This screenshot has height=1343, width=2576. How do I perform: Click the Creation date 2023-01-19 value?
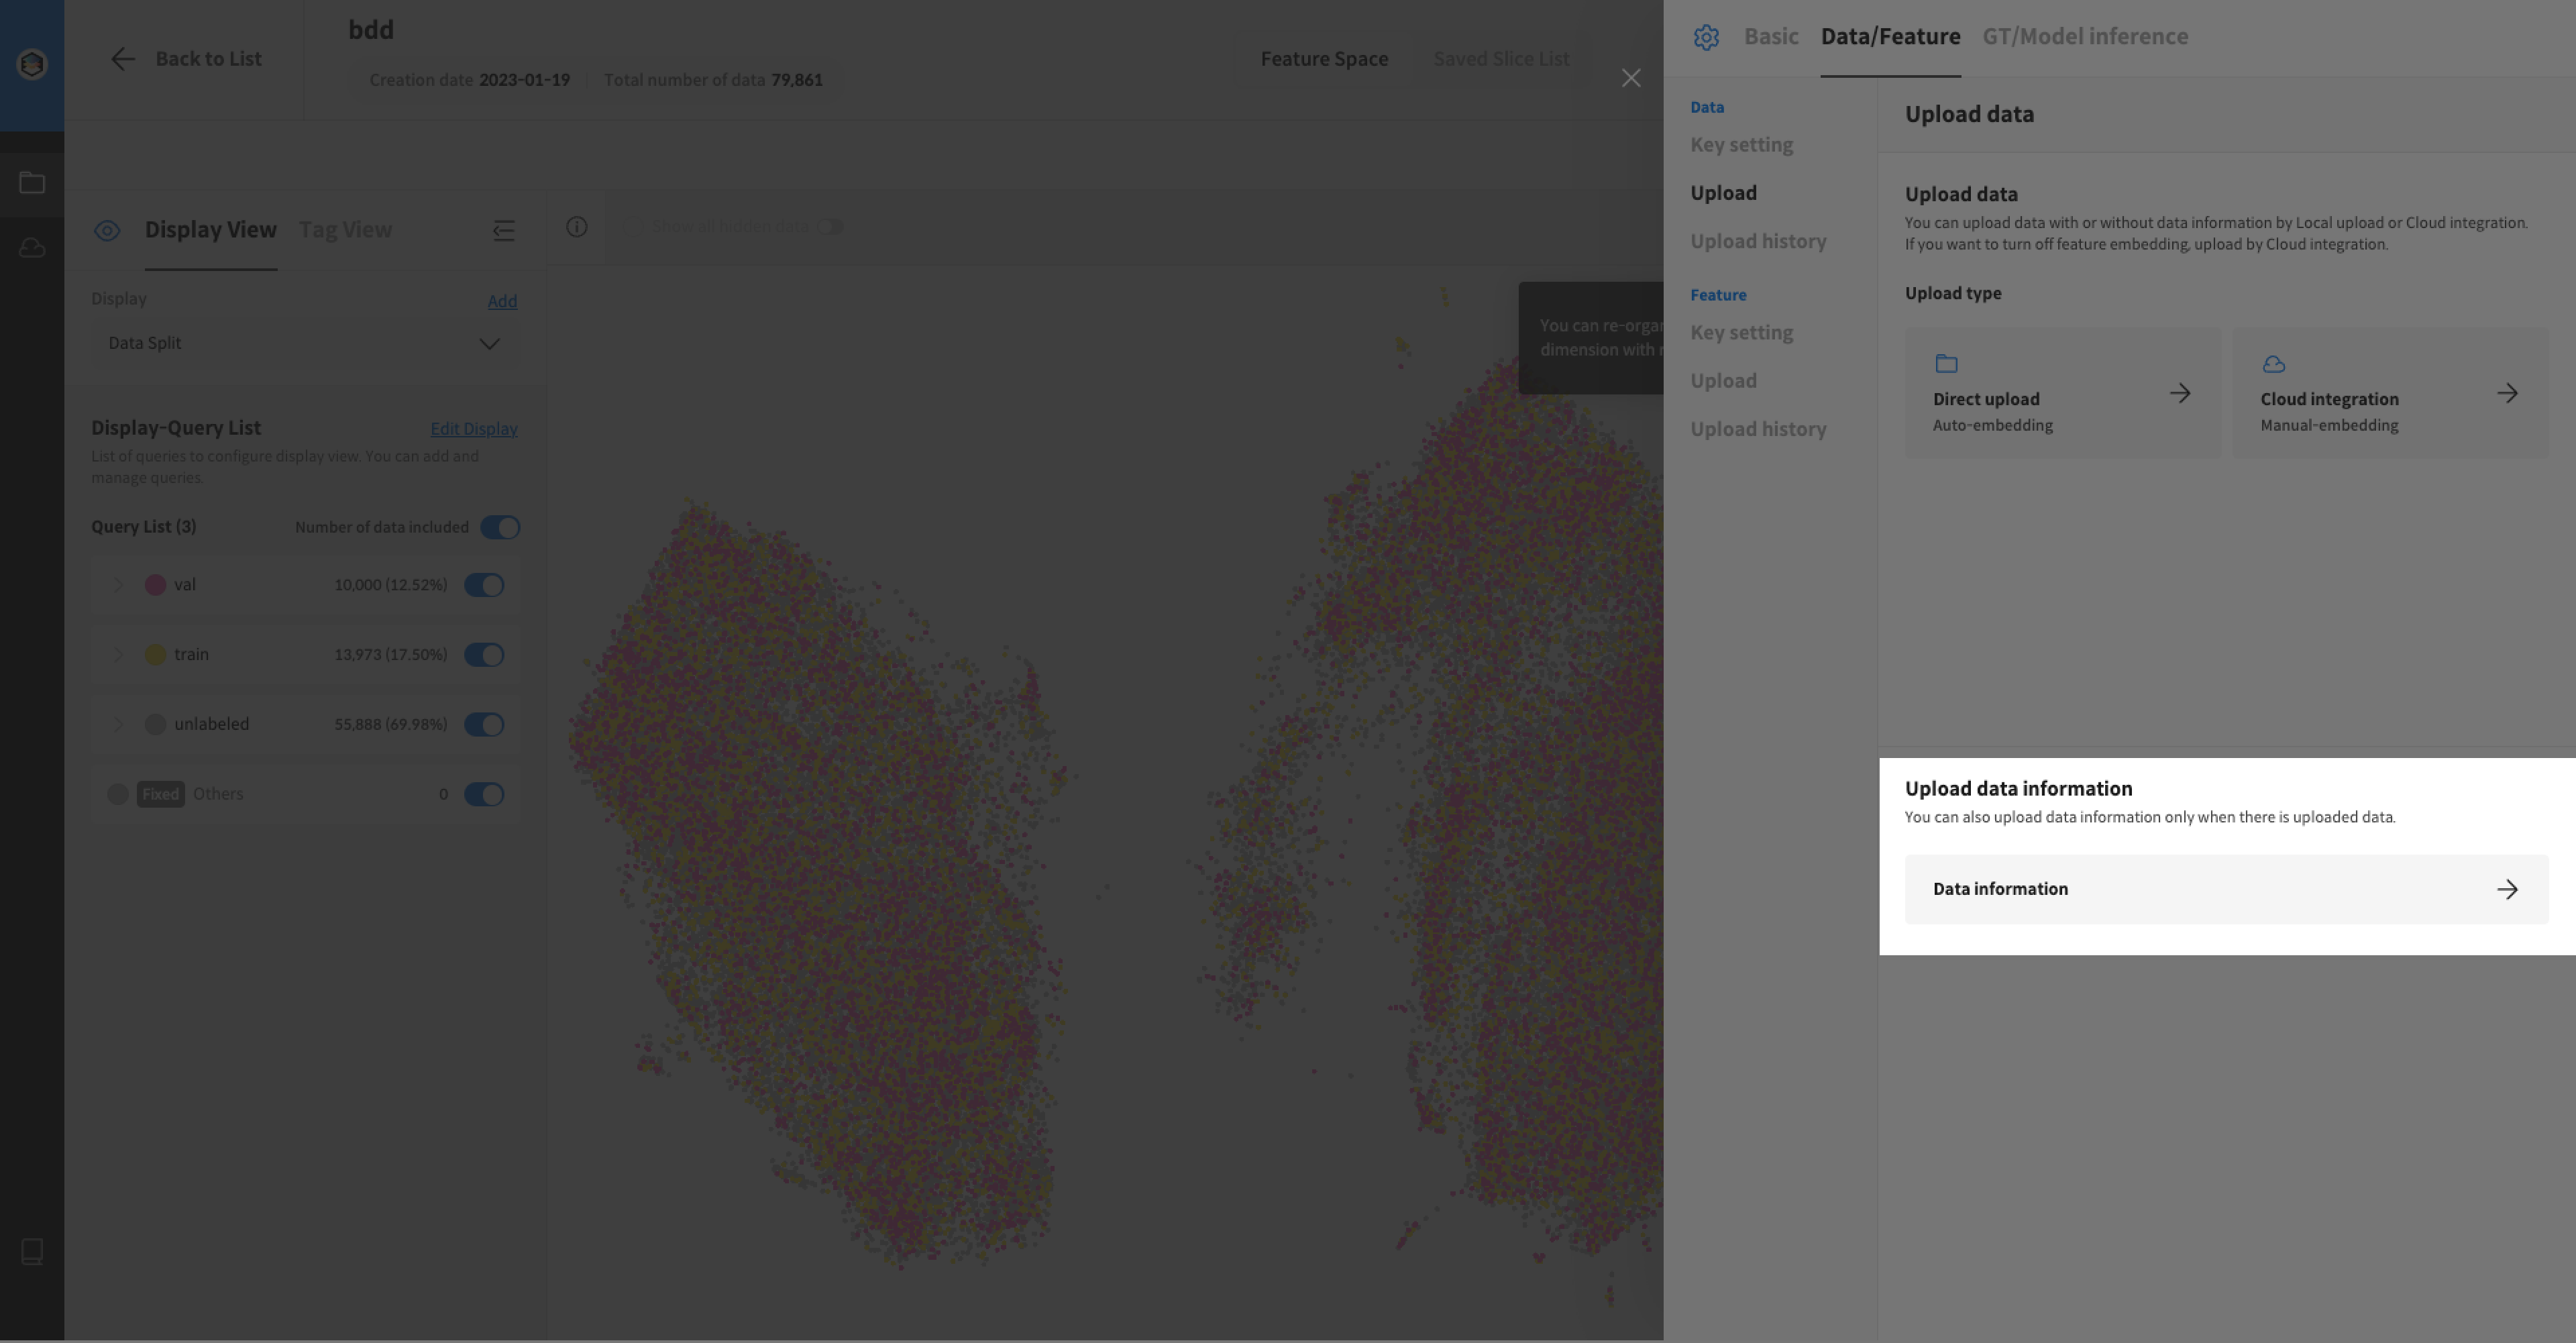(524, 80)
